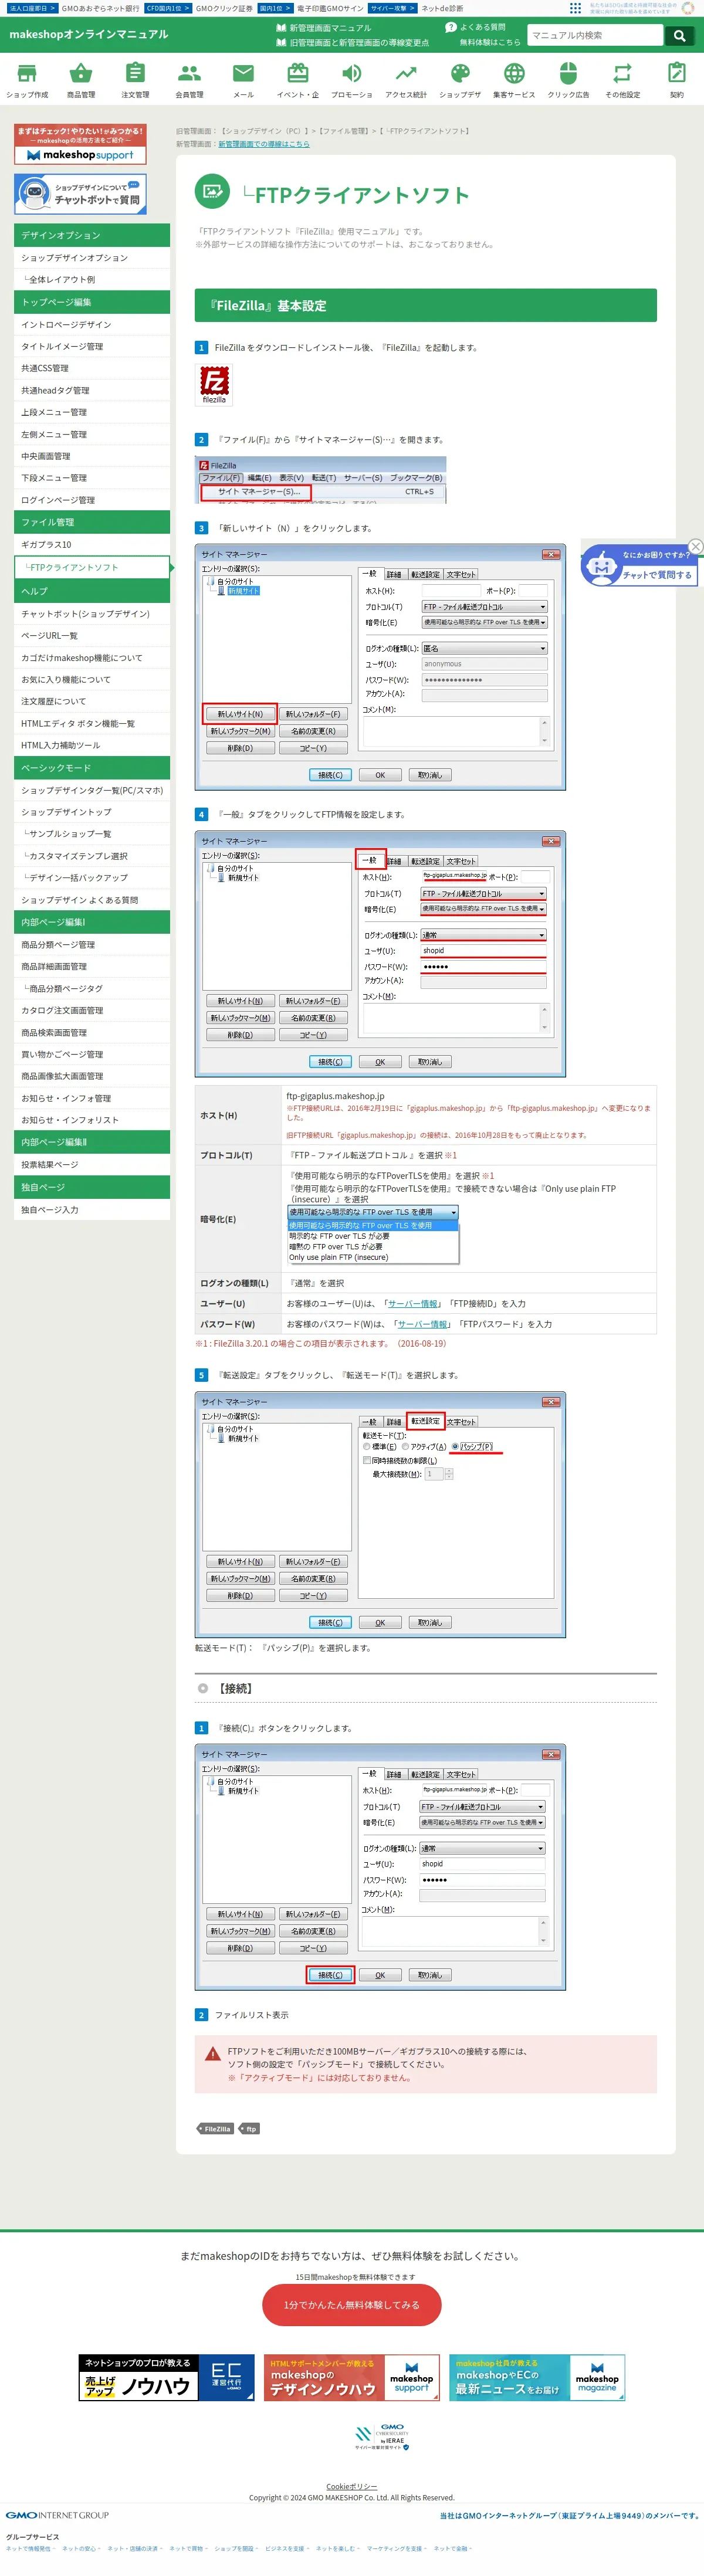Select 独自ページ入力 in sidebar
704x2576 pixels.
pyautogui.click(x=92, y=1210)
